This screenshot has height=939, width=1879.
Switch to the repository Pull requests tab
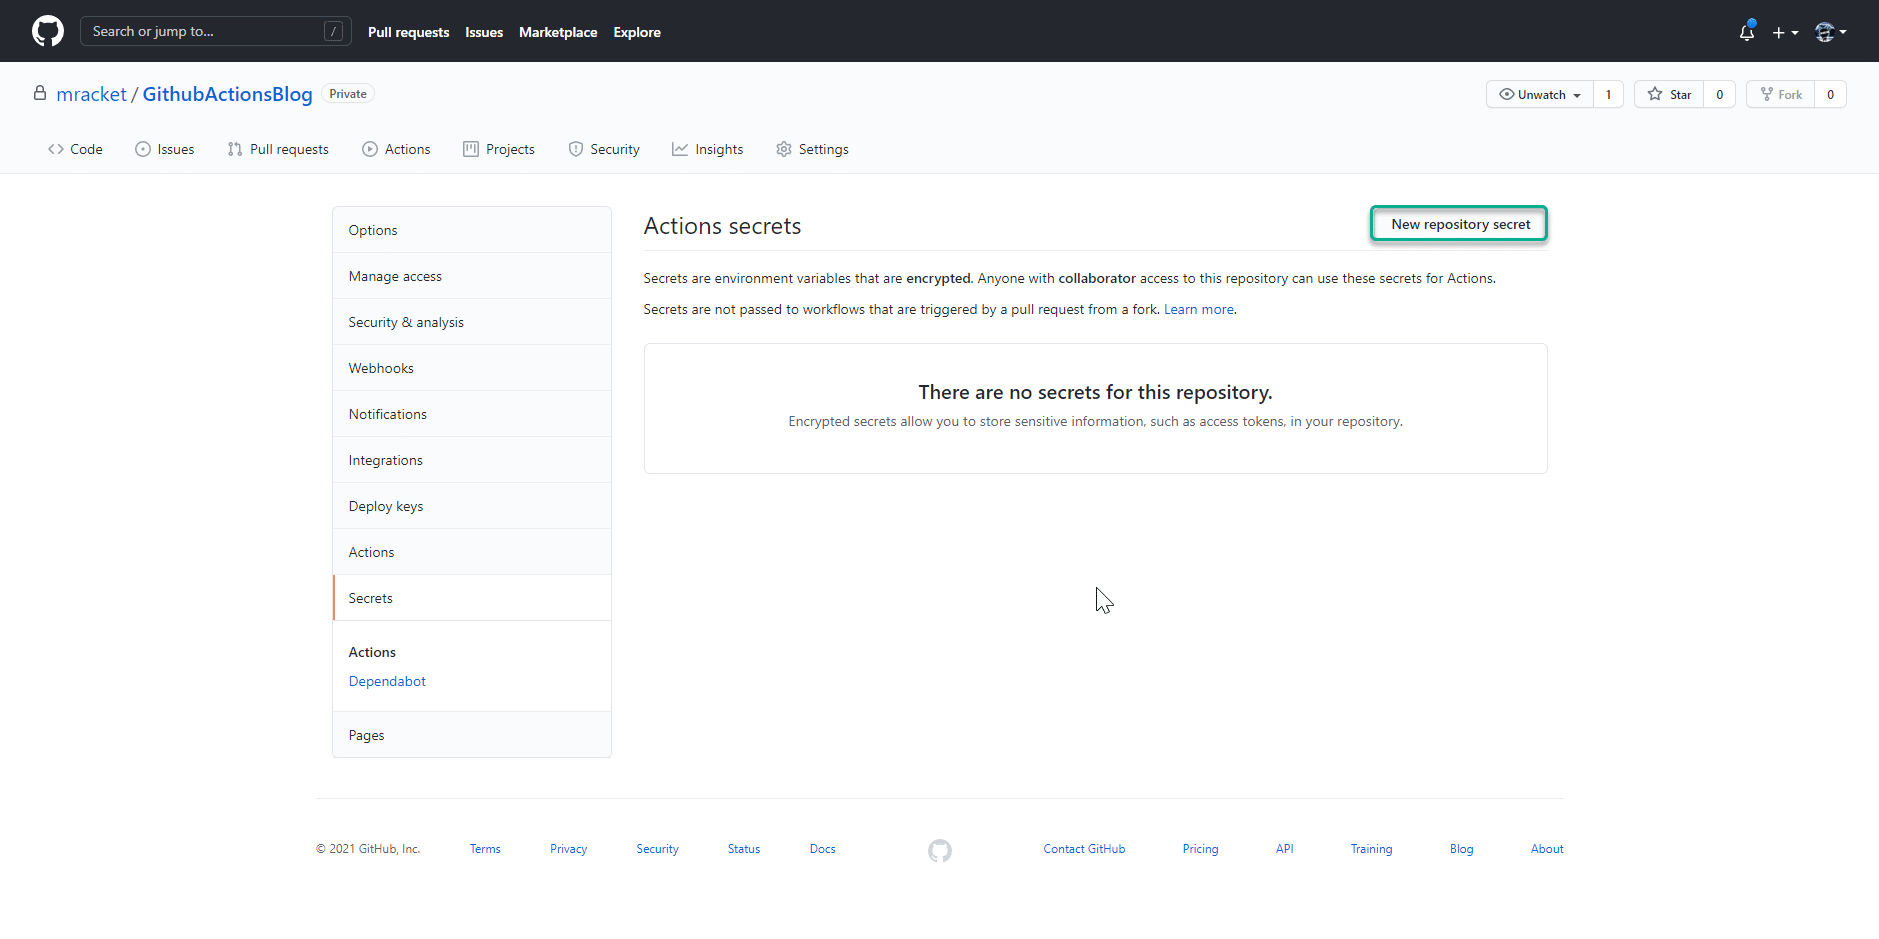278,149
